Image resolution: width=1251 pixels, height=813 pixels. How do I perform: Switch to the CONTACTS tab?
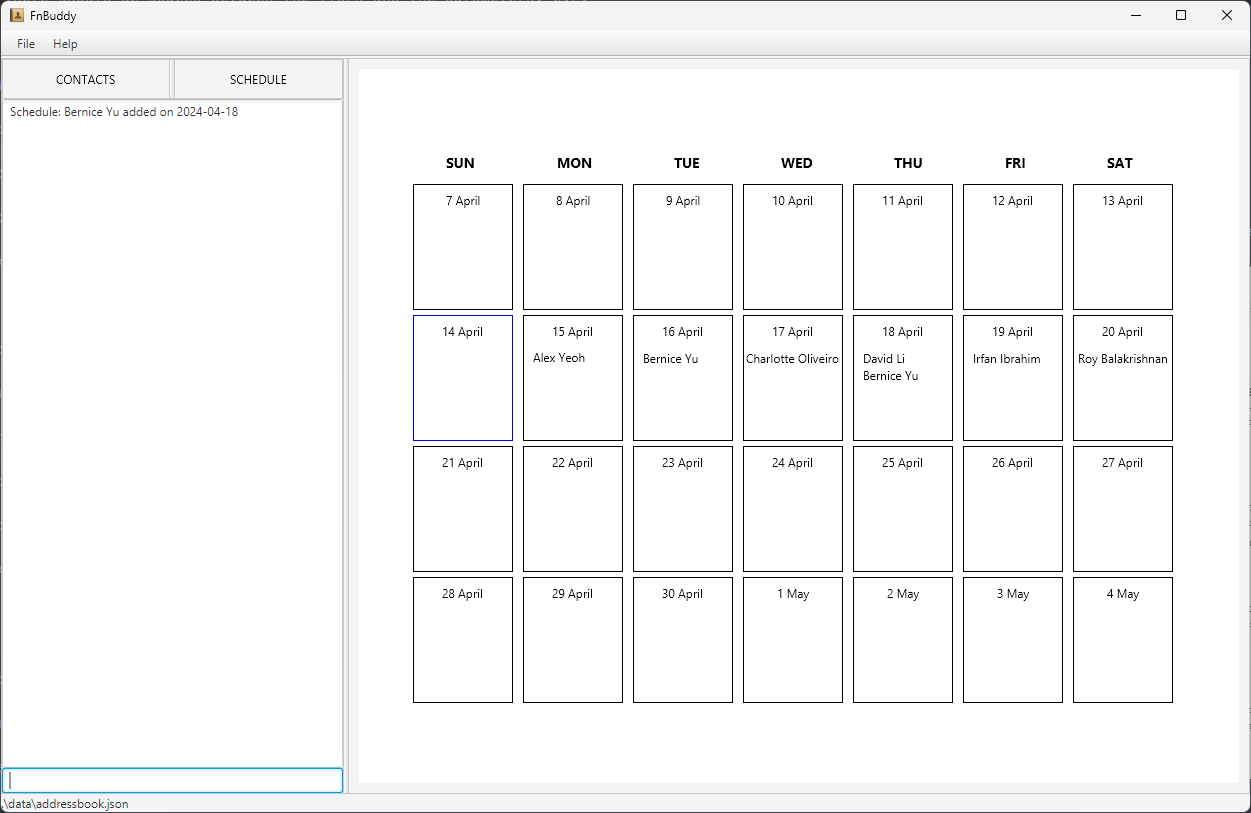pos(86,80)
